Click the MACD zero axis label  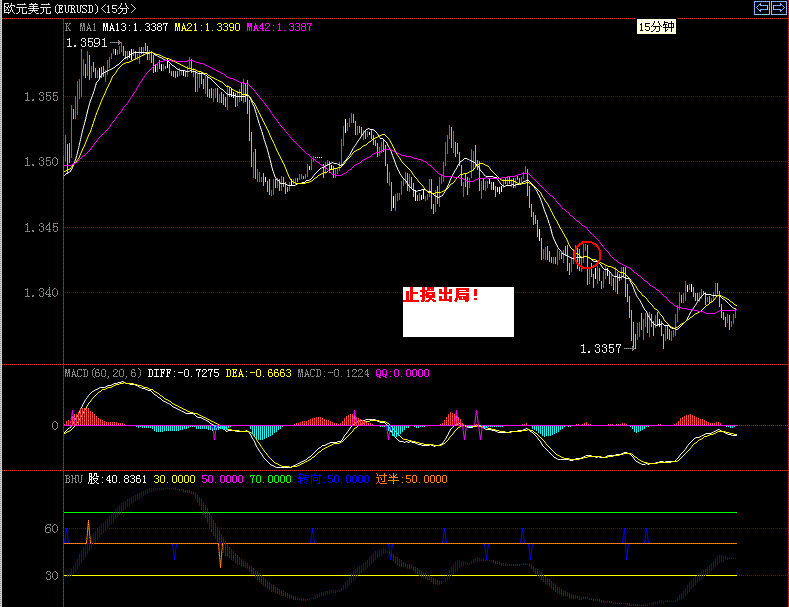[x=55, y=426]
